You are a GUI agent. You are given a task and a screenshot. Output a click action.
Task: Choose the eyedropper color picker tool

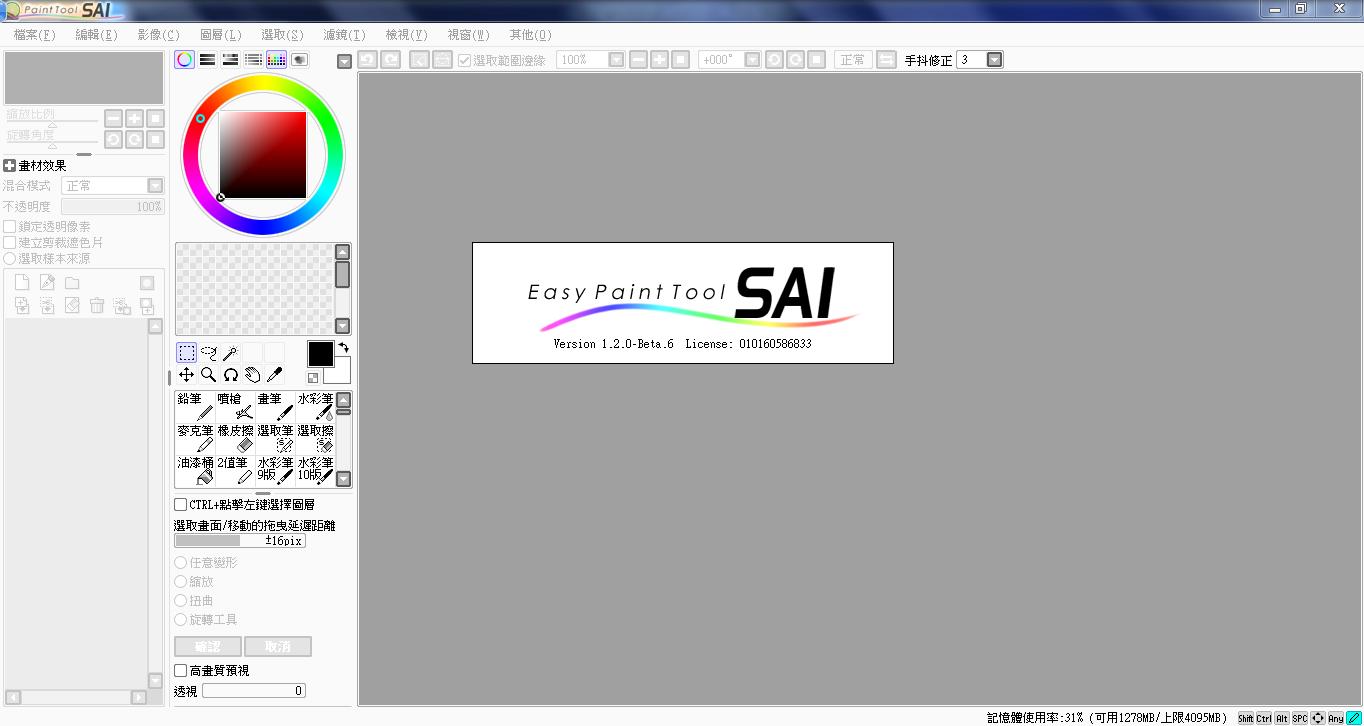click(x=274, y=375)
